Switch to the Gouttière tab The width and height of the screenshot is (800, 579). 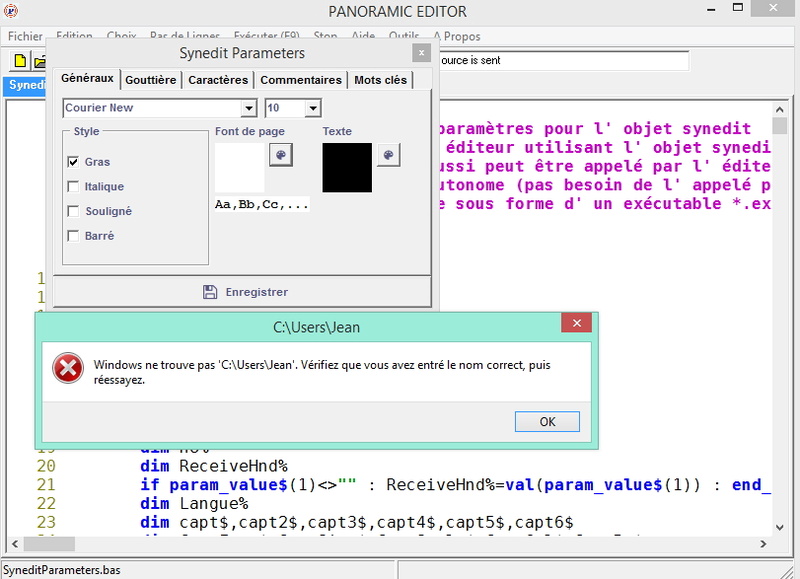point(151,80)
